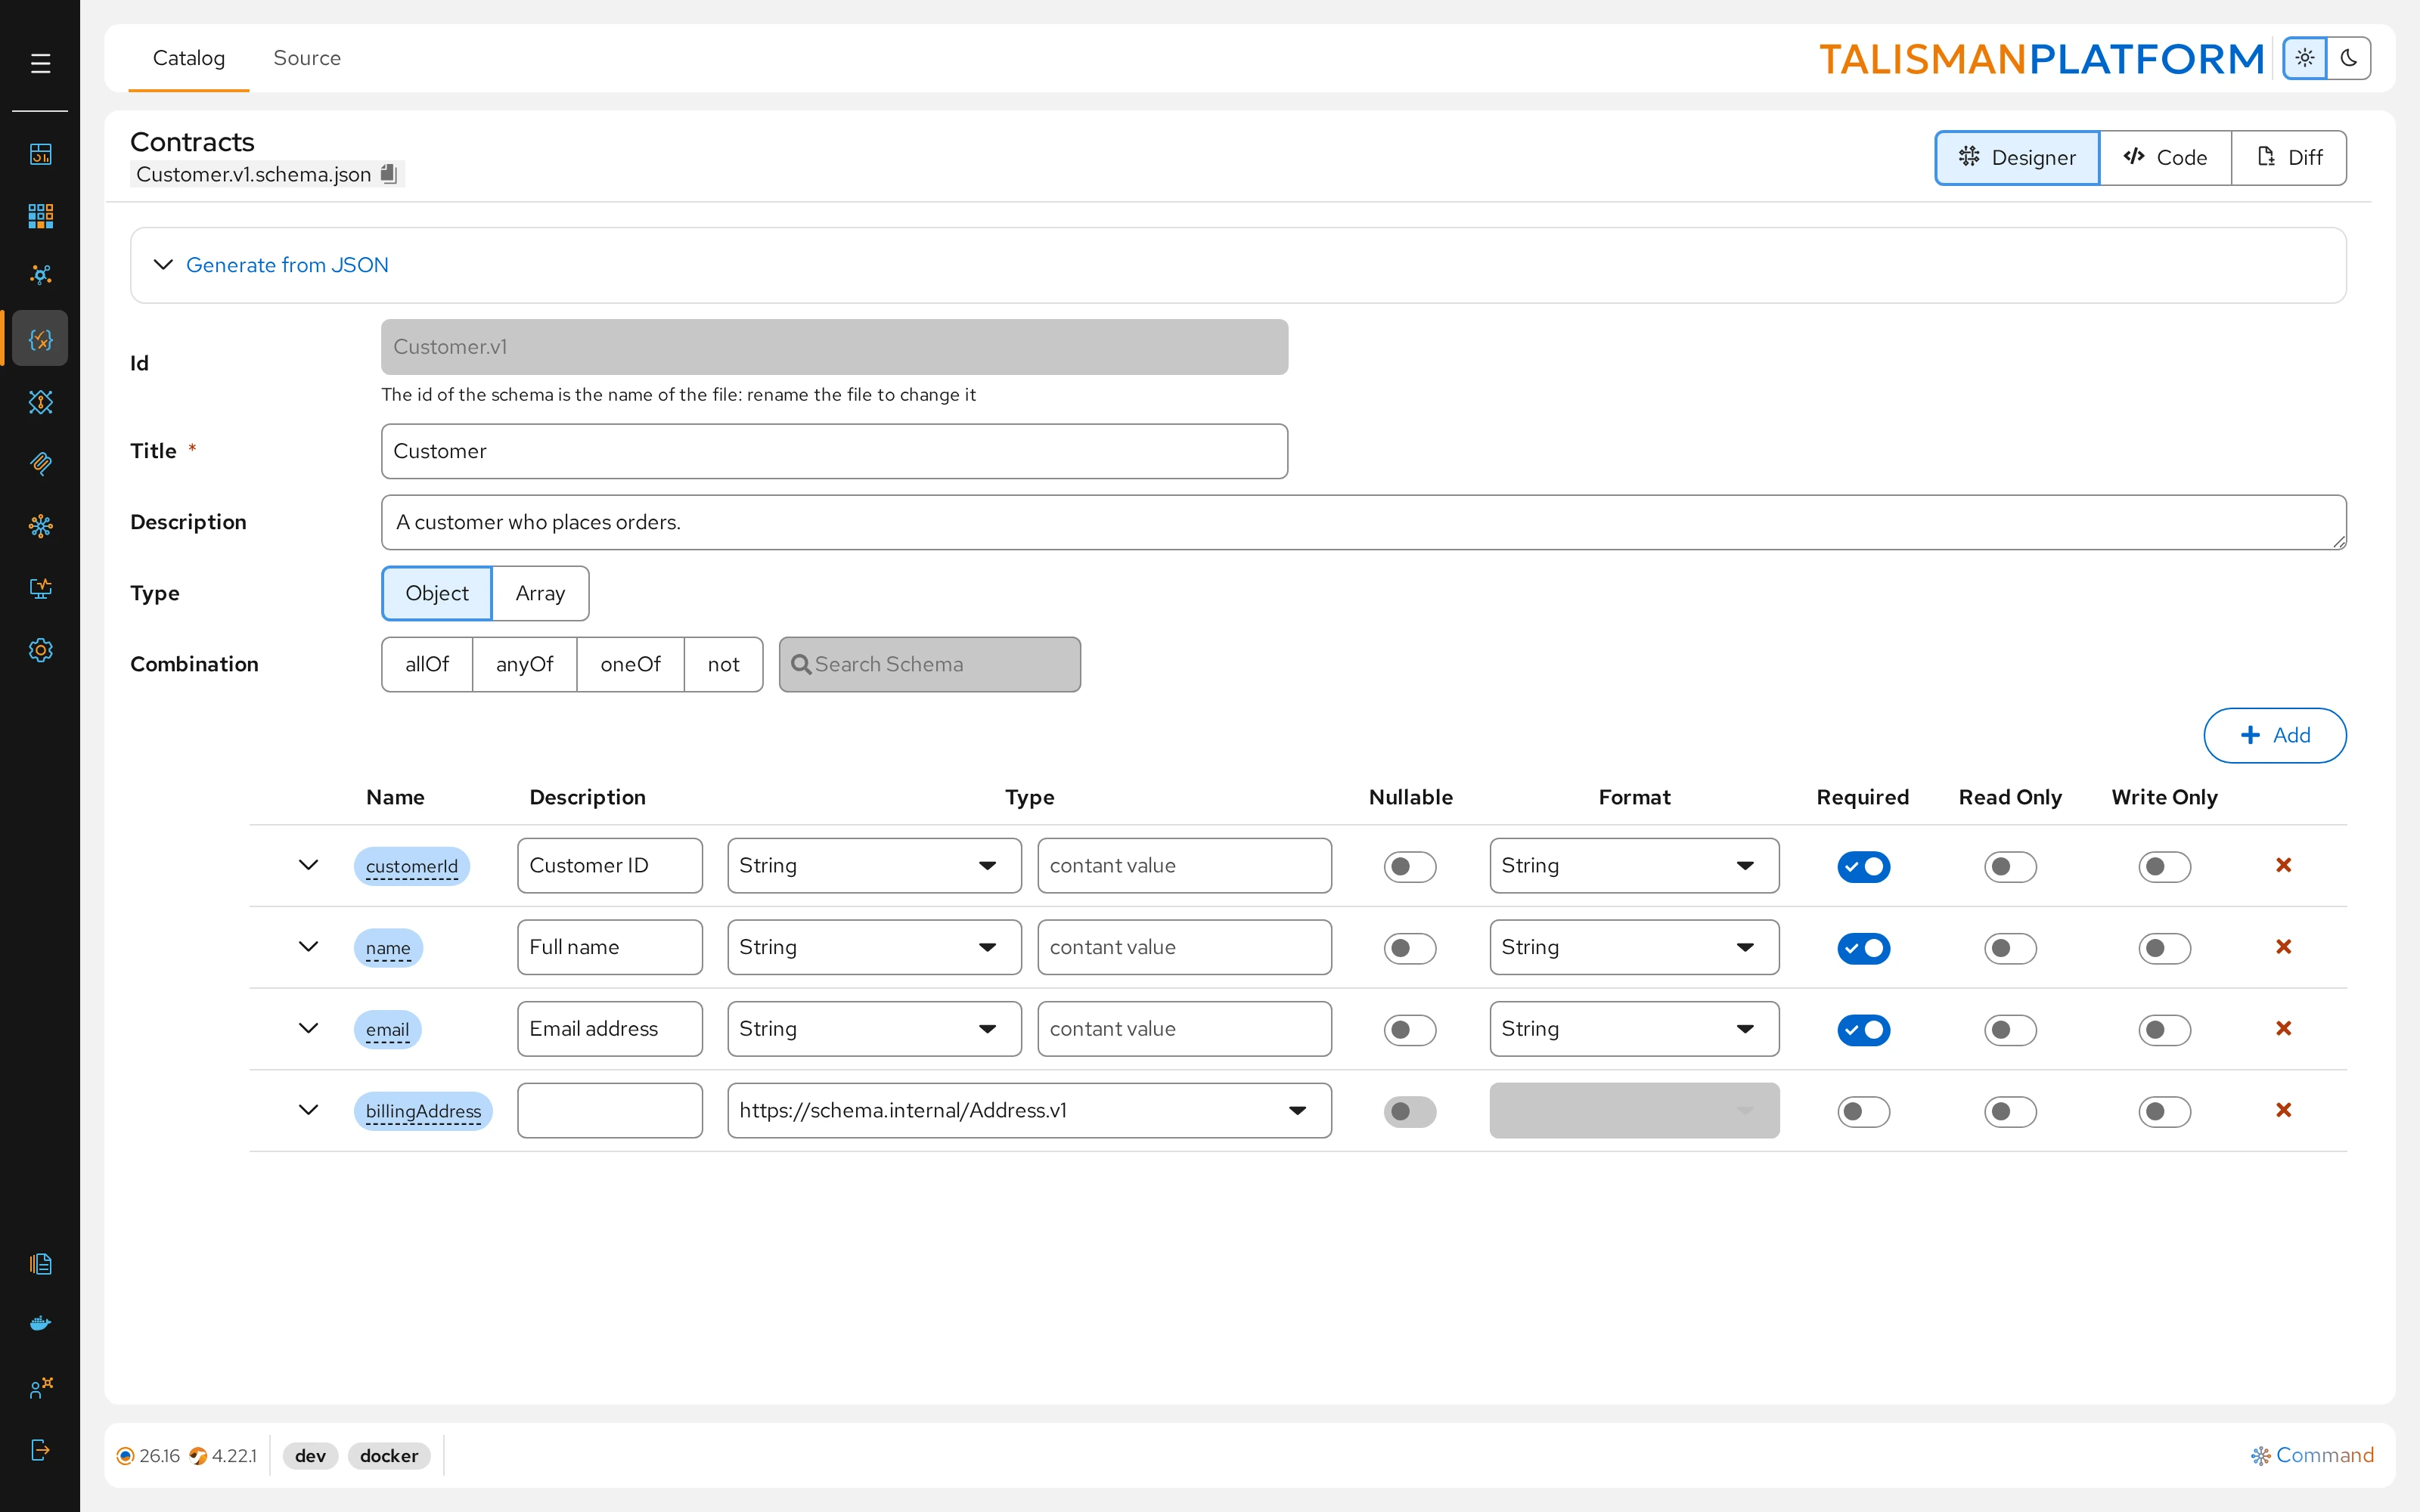Open the Format dropdown for email
Viewport: 2420px width, 1512px height.
[1634, 1029]
